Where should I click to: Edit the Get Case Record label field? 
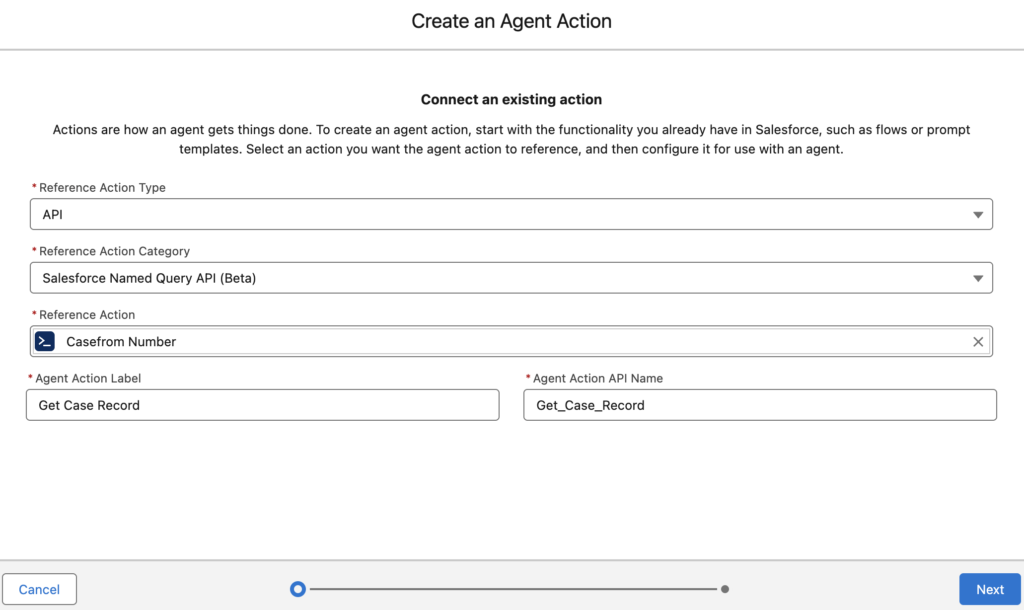262,404
